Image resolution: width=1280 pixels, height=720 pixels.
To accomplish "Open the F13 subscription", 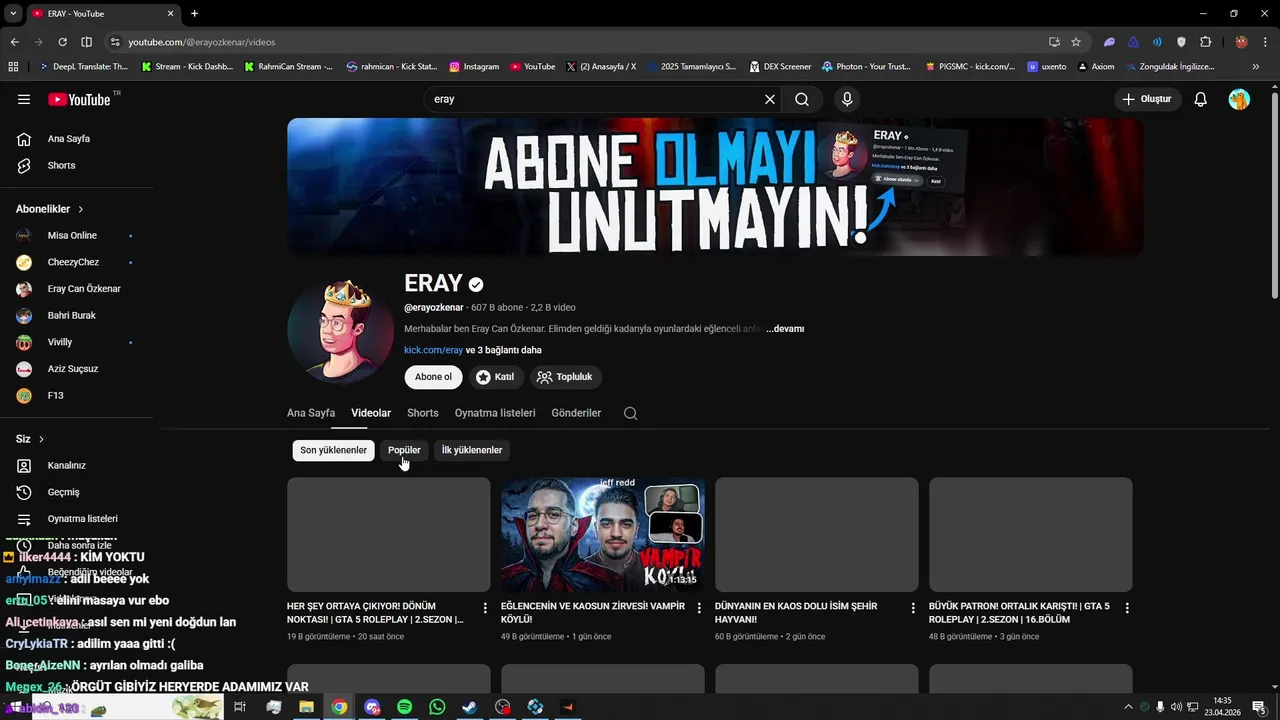I will click(78, 395).
